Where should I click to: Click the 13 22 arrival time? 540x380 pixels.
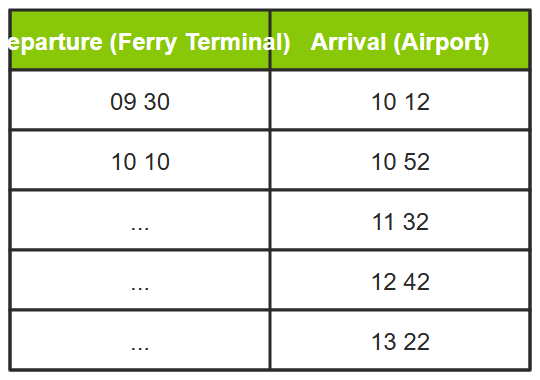(x=400, y=341)
